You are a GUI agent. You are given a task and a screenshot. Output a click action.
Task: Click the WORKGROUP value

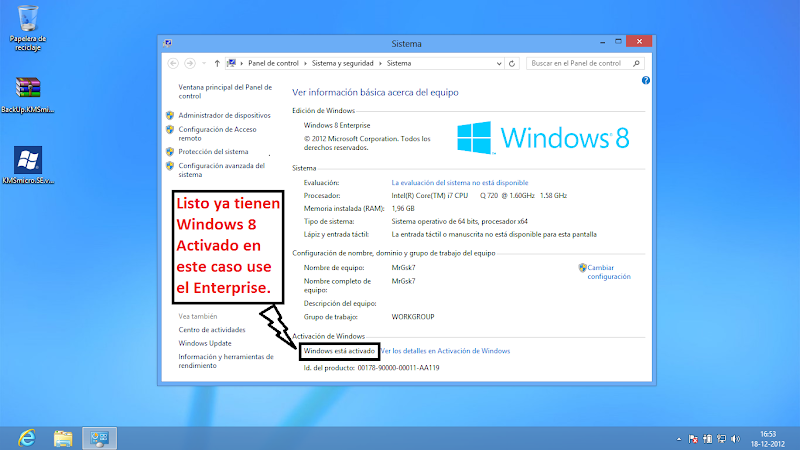[413, 317]
